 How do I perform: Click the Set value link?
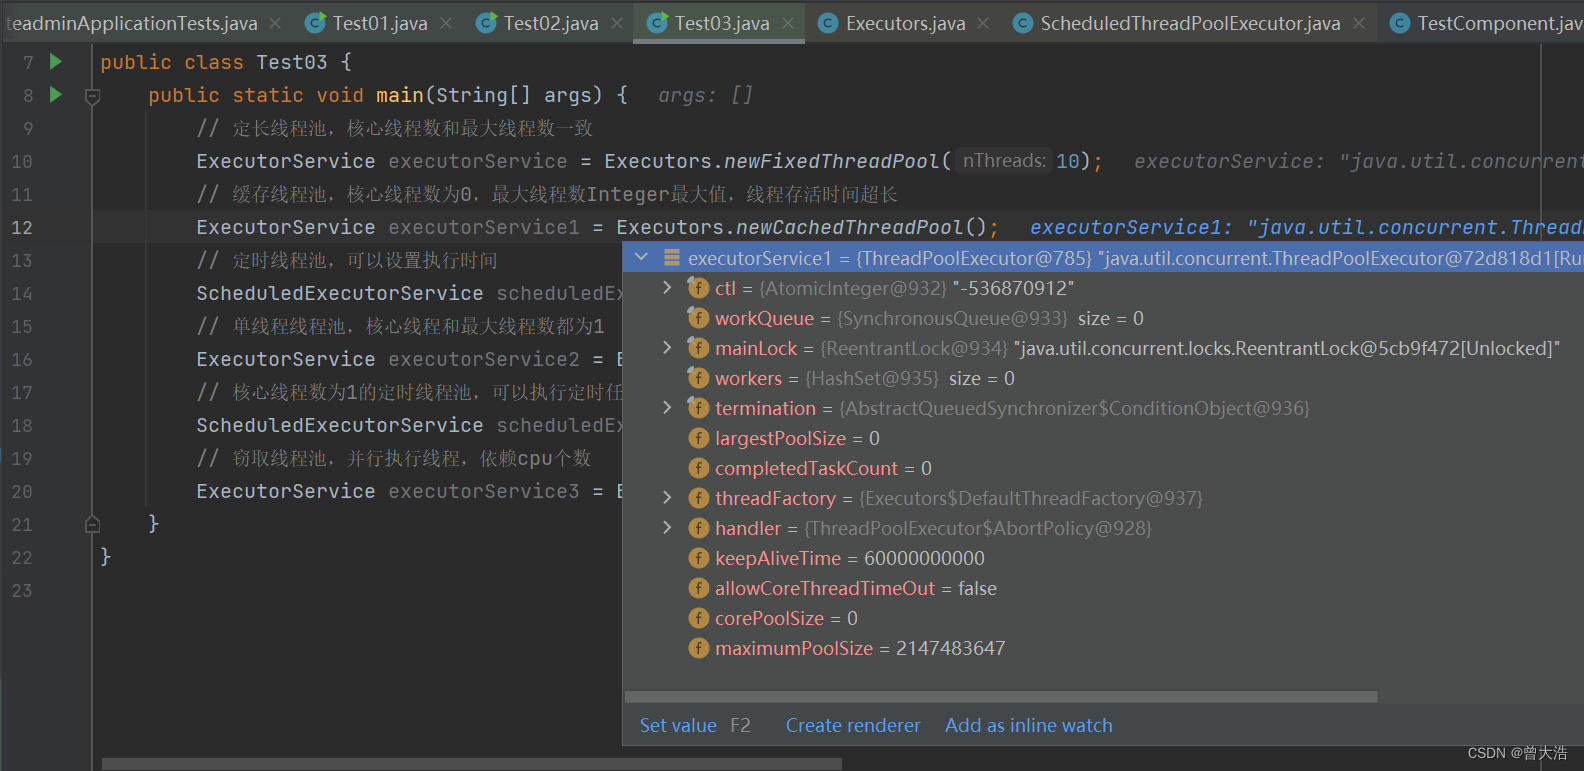click(678, 726)
